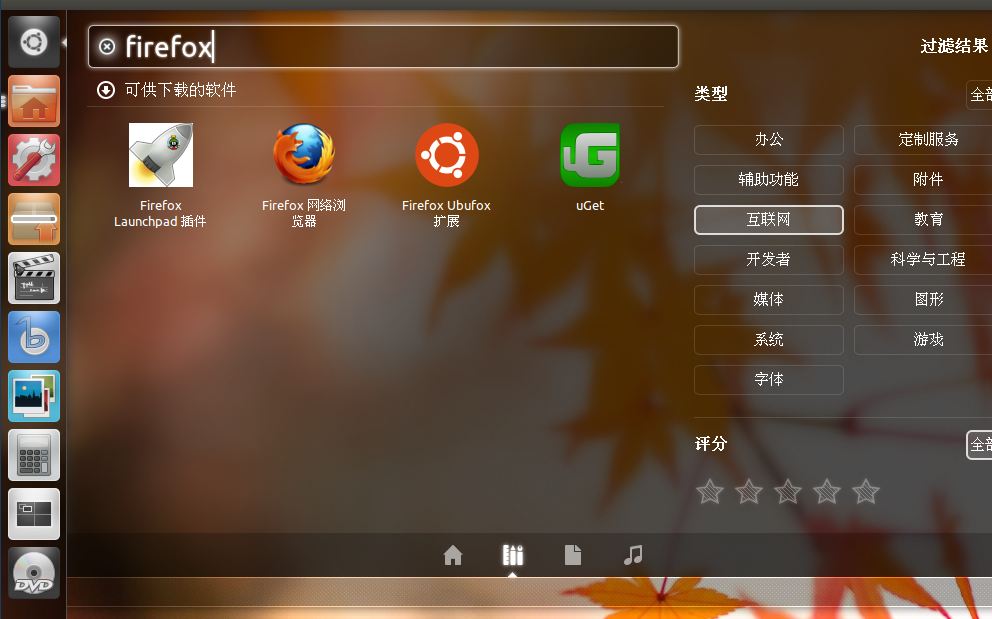Toggle the 游戏 type filter
This screenshot has height=619, width=992.
click(x=923, y=340)
